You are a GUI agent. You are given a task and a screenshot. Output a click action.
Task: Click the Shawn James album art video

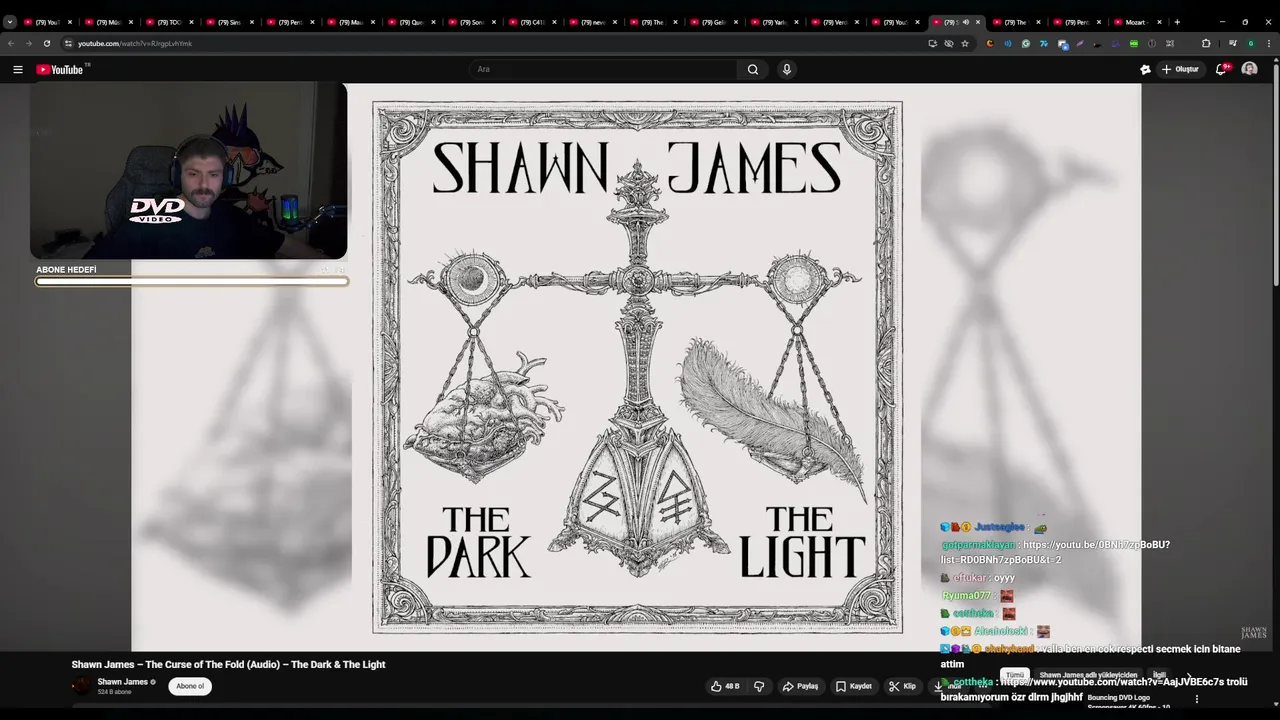point(637,367)
